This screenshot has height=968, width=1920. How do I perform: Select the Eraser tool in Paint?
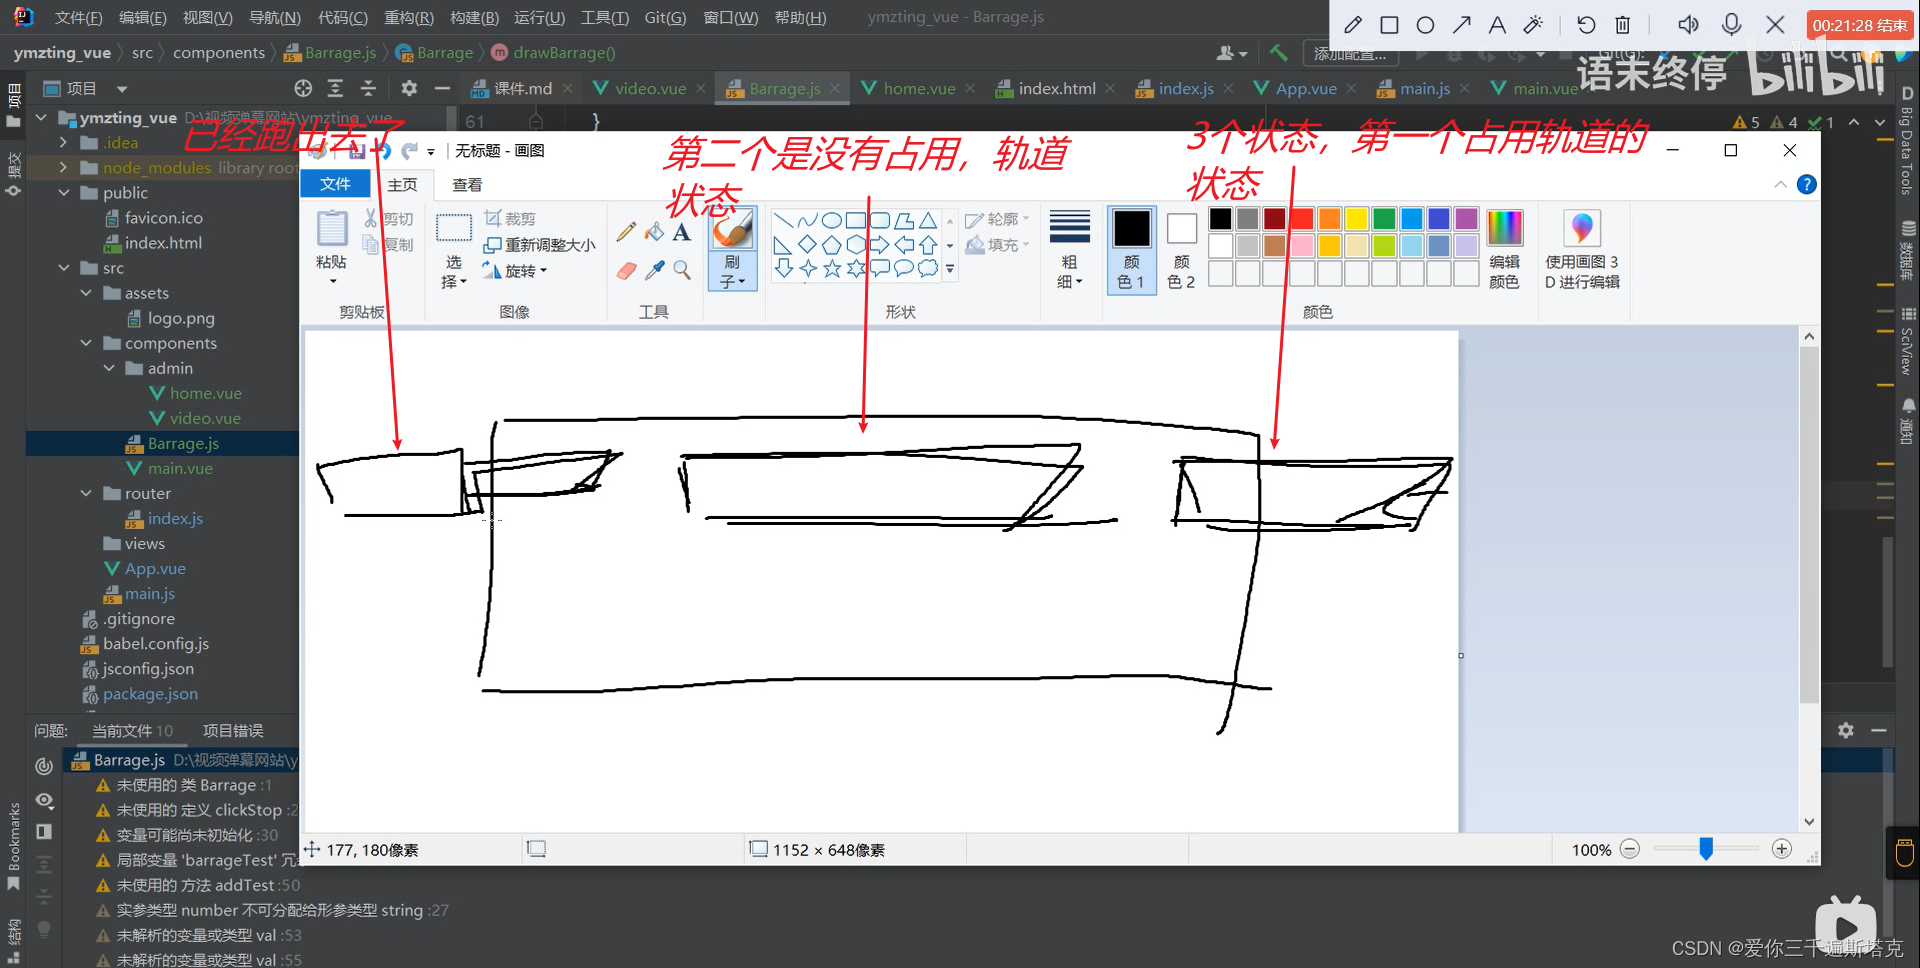point(626,270)
